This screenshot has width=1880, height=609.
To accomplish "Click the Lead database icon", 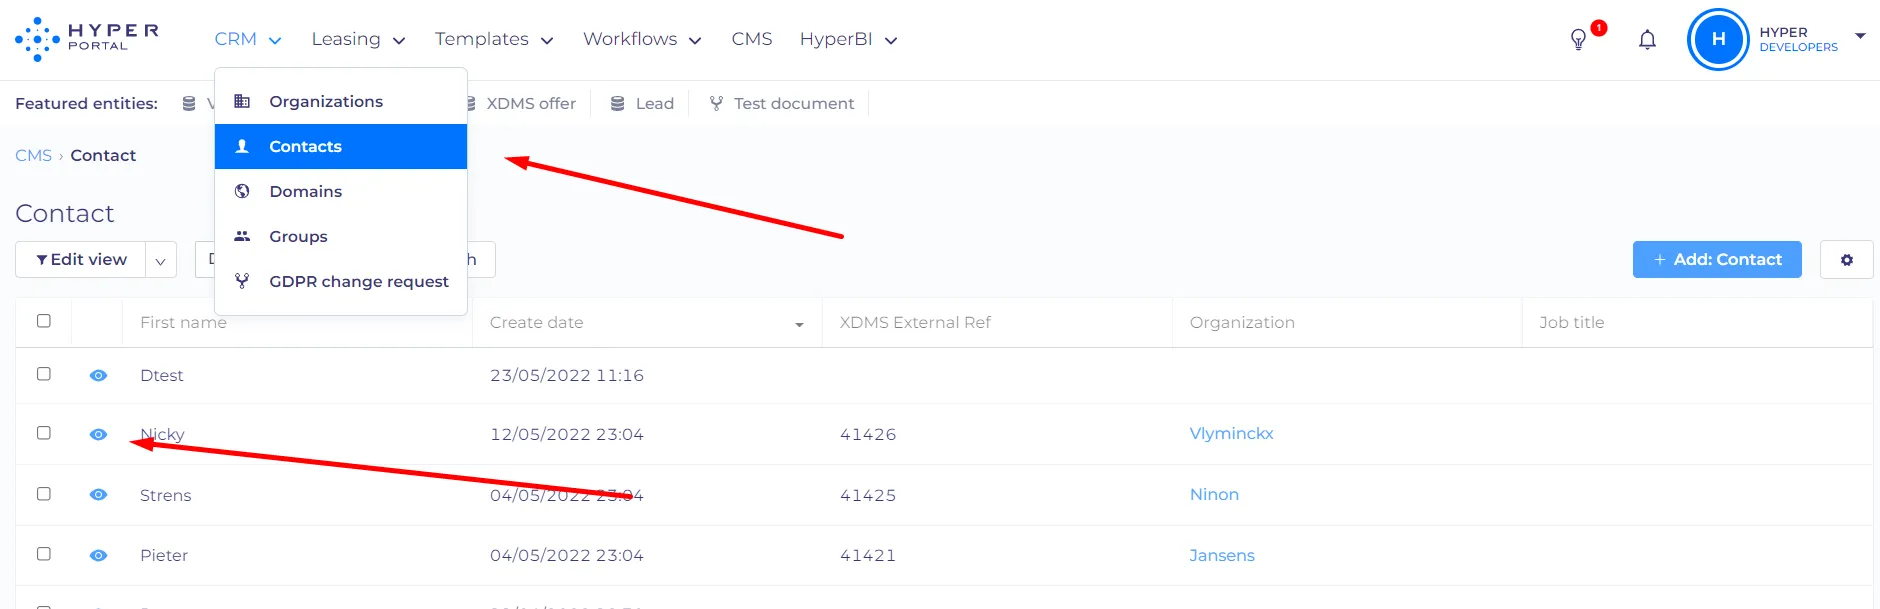I will (x=618, y=103).
